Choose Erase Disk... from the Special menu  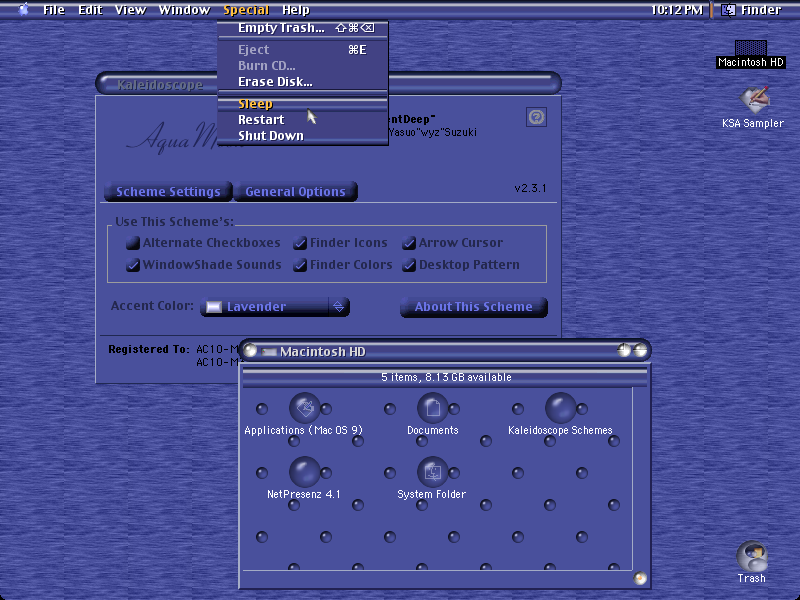tap(303, 82)
